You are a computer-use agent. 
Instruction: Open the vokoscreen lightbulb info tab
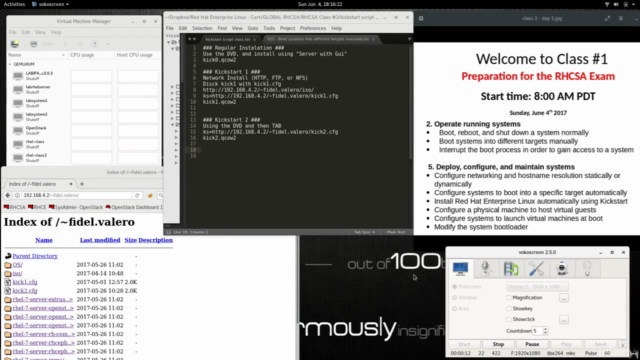pyautogui.click(x=587, y=269)
